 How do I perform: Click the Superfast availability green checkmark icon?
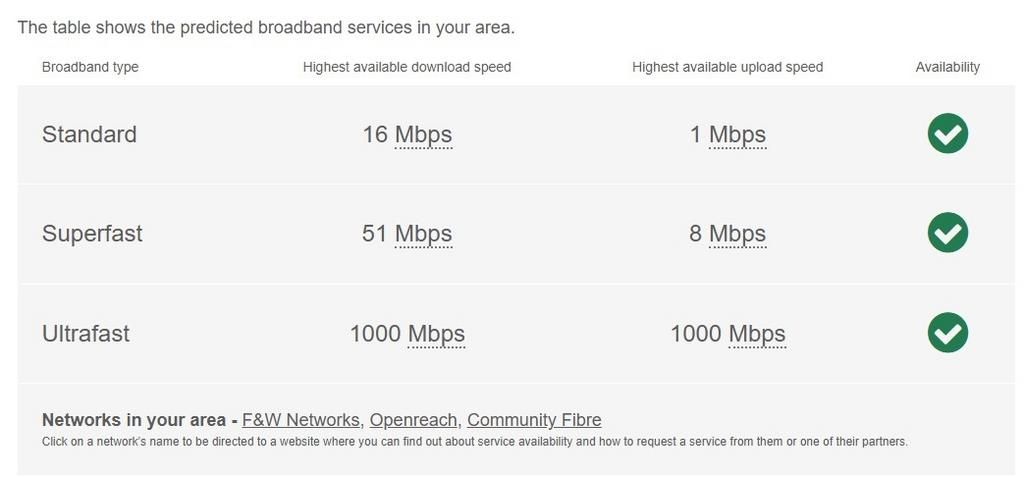[x=947, y=233]
